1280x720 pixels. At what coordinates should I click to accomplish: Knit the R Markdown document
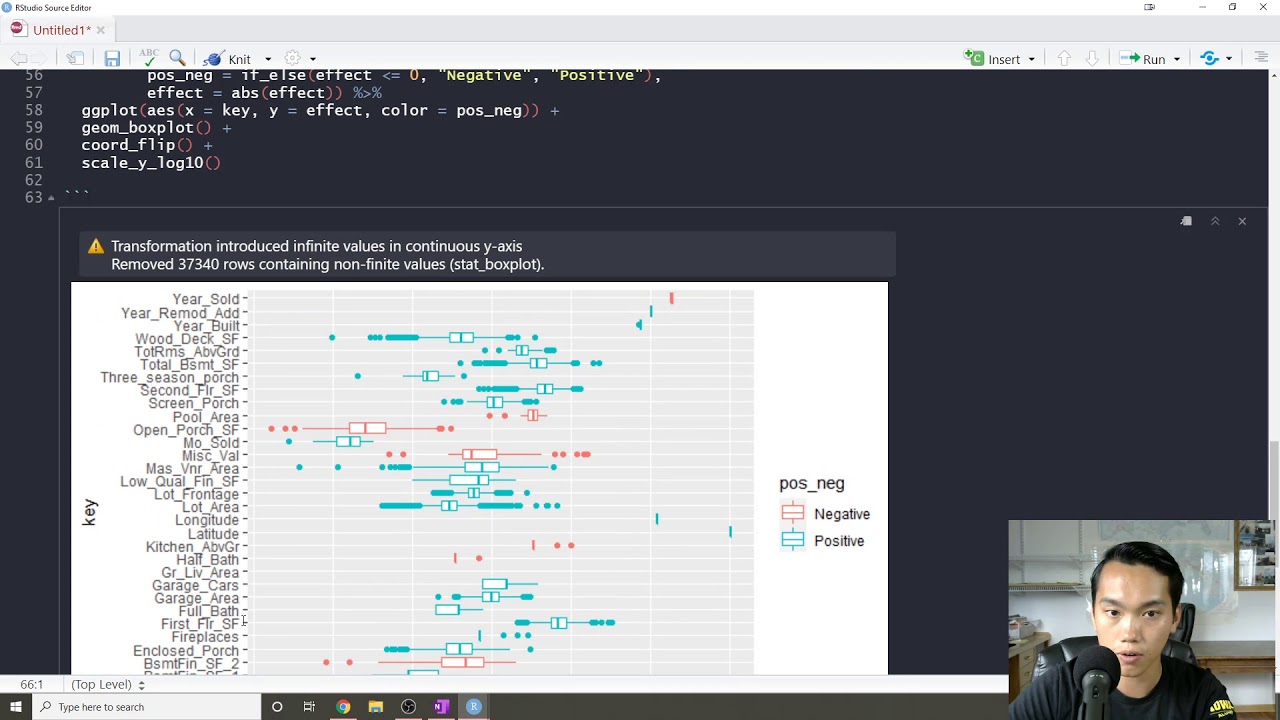(x=228, y=59)
